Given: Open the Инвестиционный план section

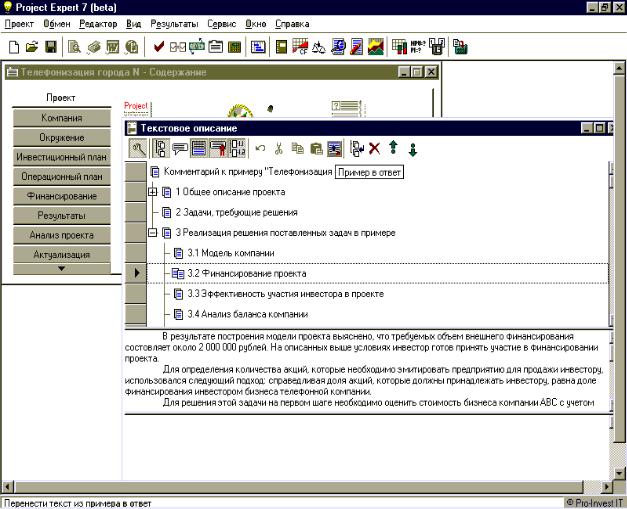Looking at the screenshot, I should (62, 157).
